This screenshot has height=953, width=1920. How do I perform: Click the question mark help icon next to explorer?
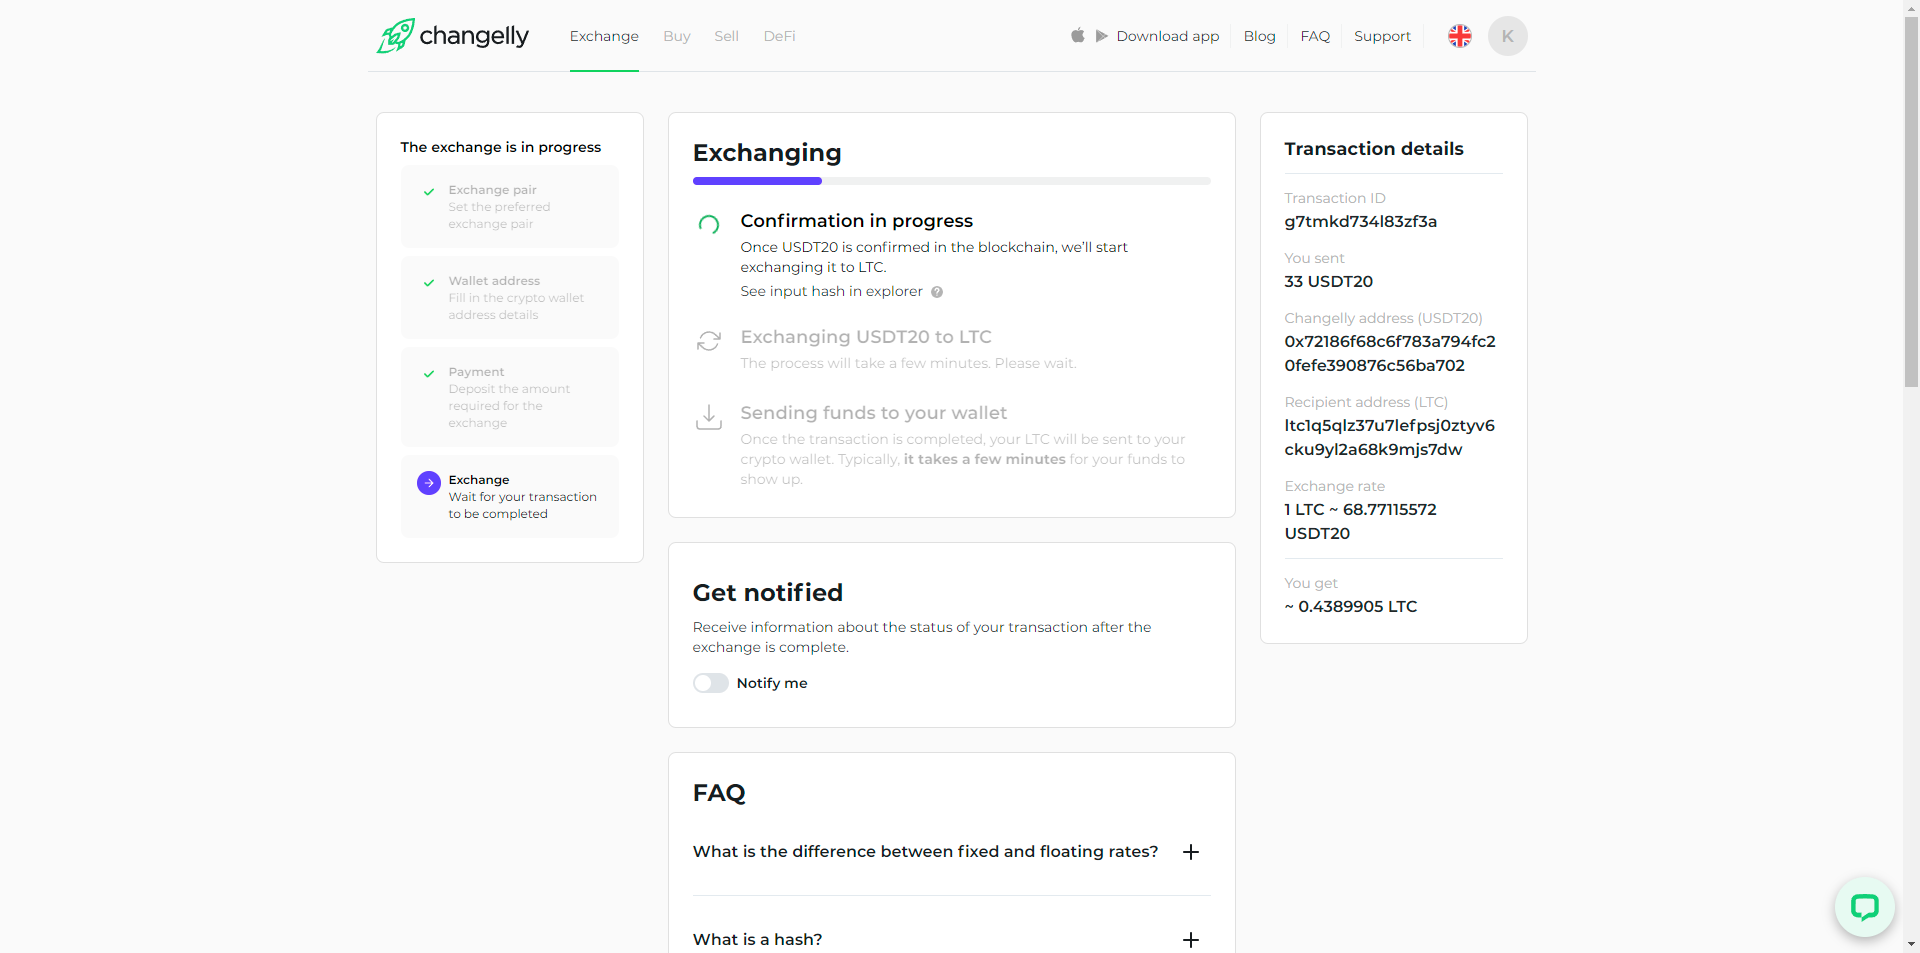(x=937, y=292)
